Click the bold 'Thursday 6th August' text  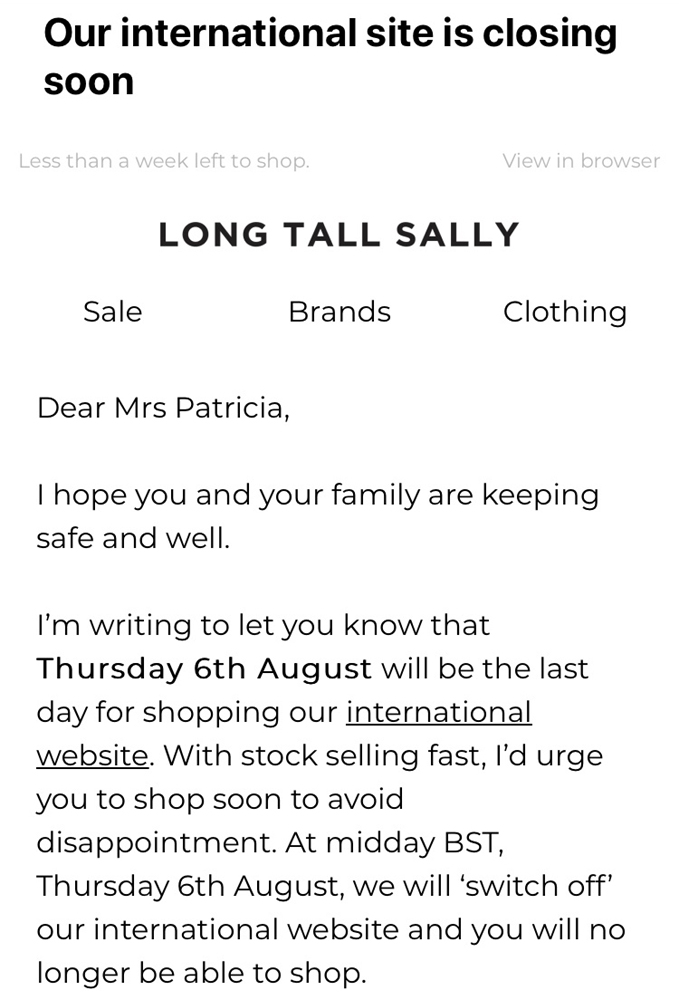point(204,669)
